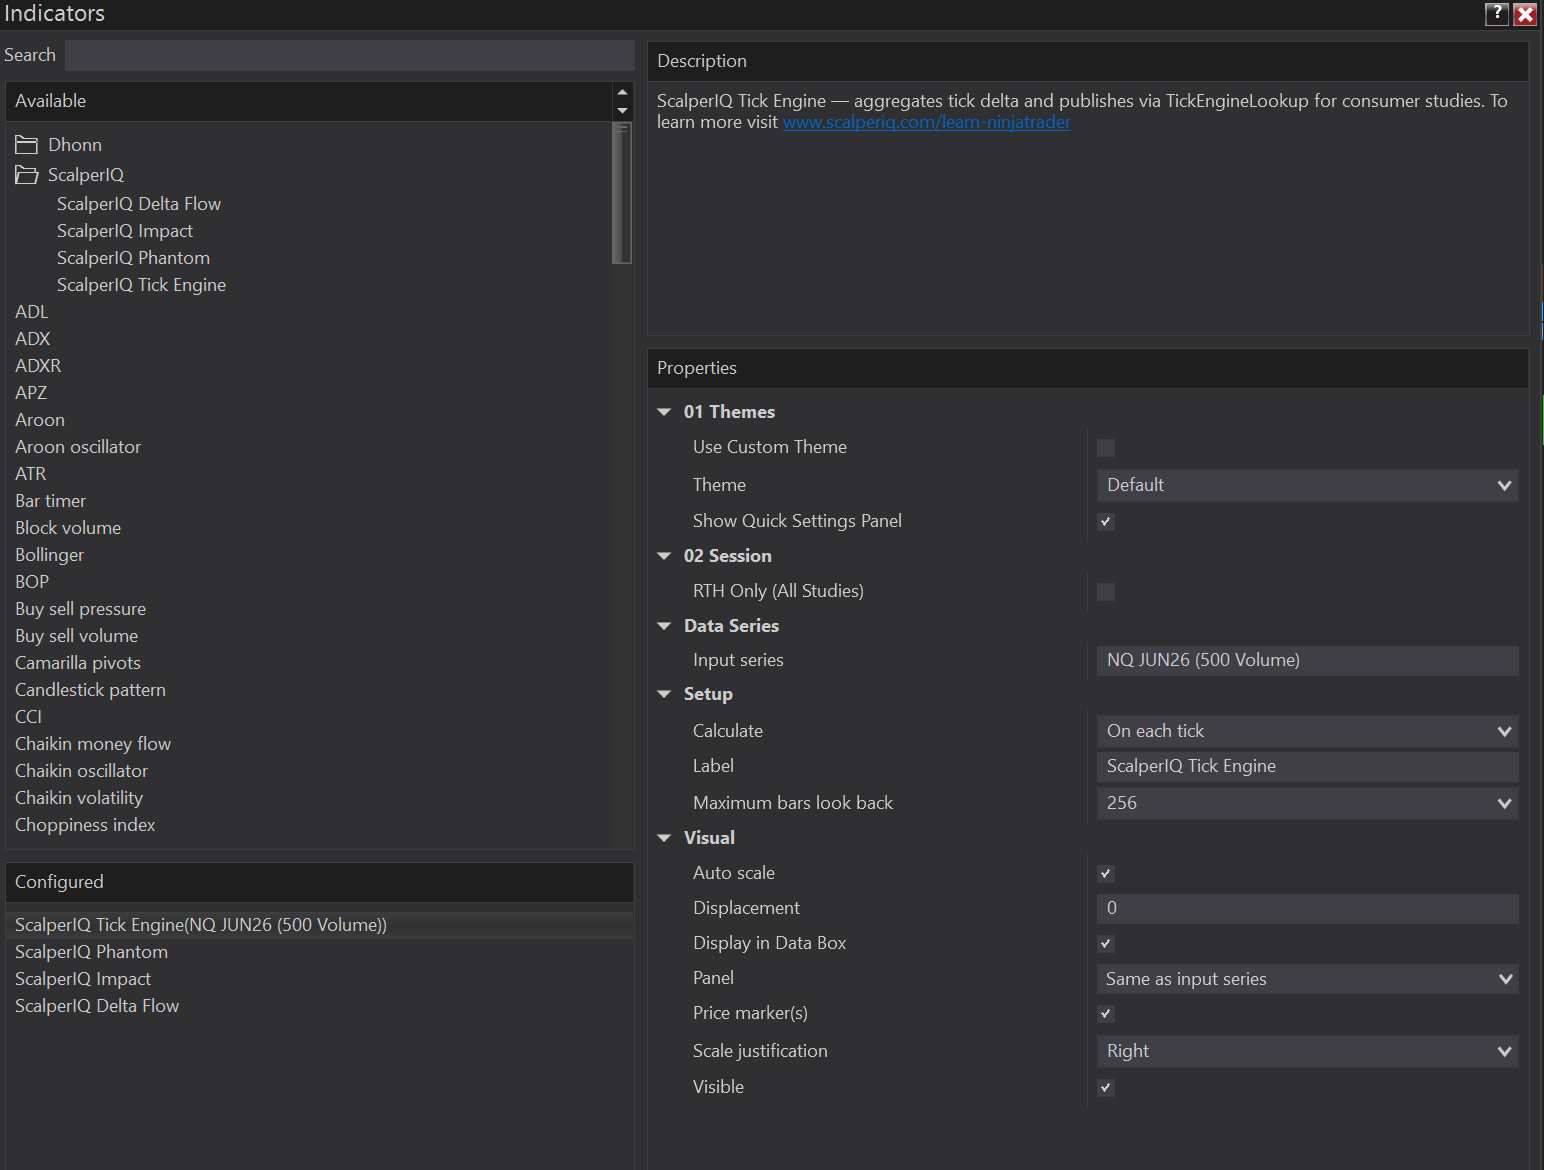The image size is (1544, 1170).
Task: Select ScalperIQ Impact in Available list
Action: tap(125, 231)
